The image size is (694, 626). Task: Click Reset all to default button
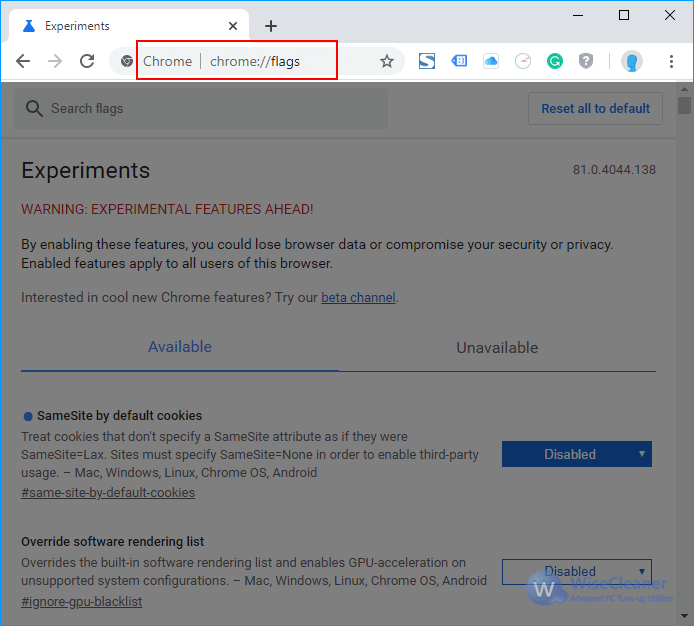[x=595, y=108]
